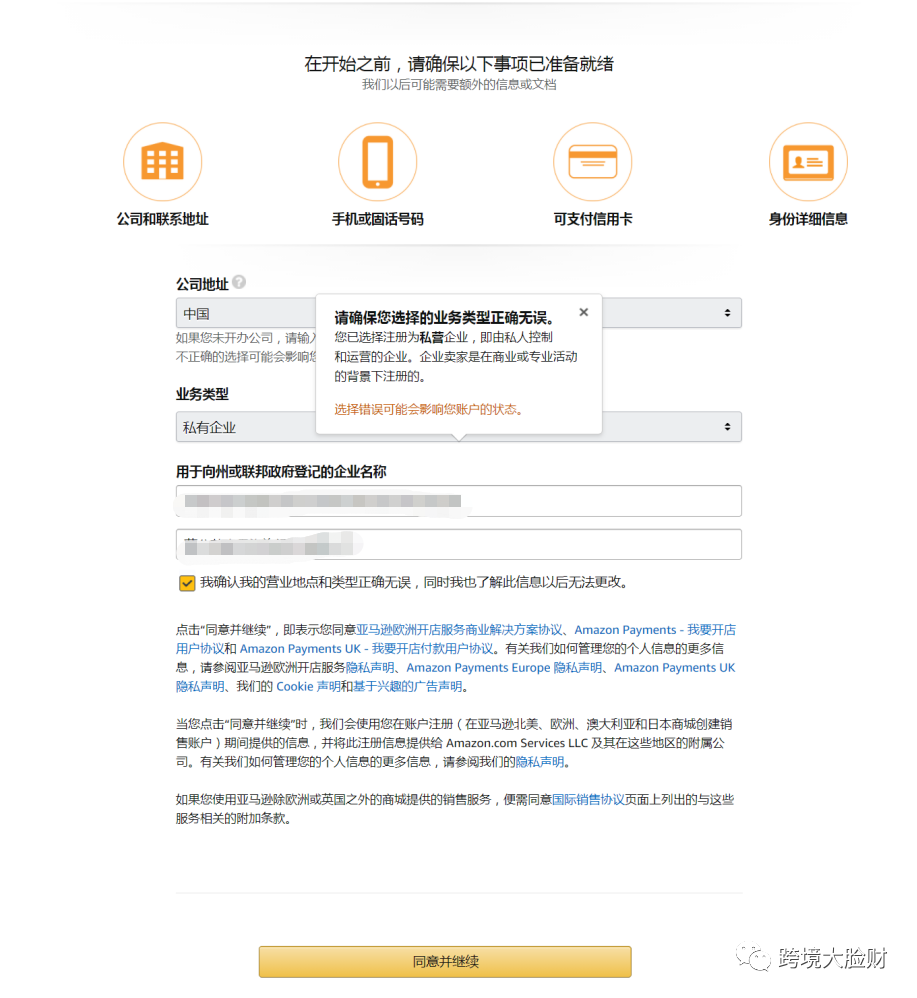Click the 同意并继续 button
Screen dimensions: 917x998
(445, 961)
